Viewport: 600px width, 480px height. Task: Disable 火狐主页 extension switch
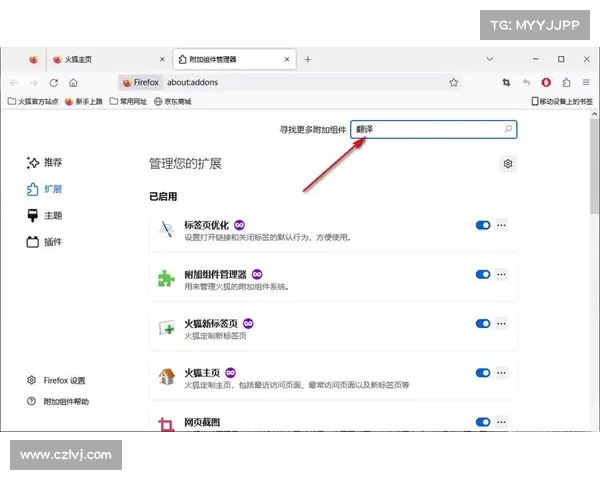click(x=483, y=373)
